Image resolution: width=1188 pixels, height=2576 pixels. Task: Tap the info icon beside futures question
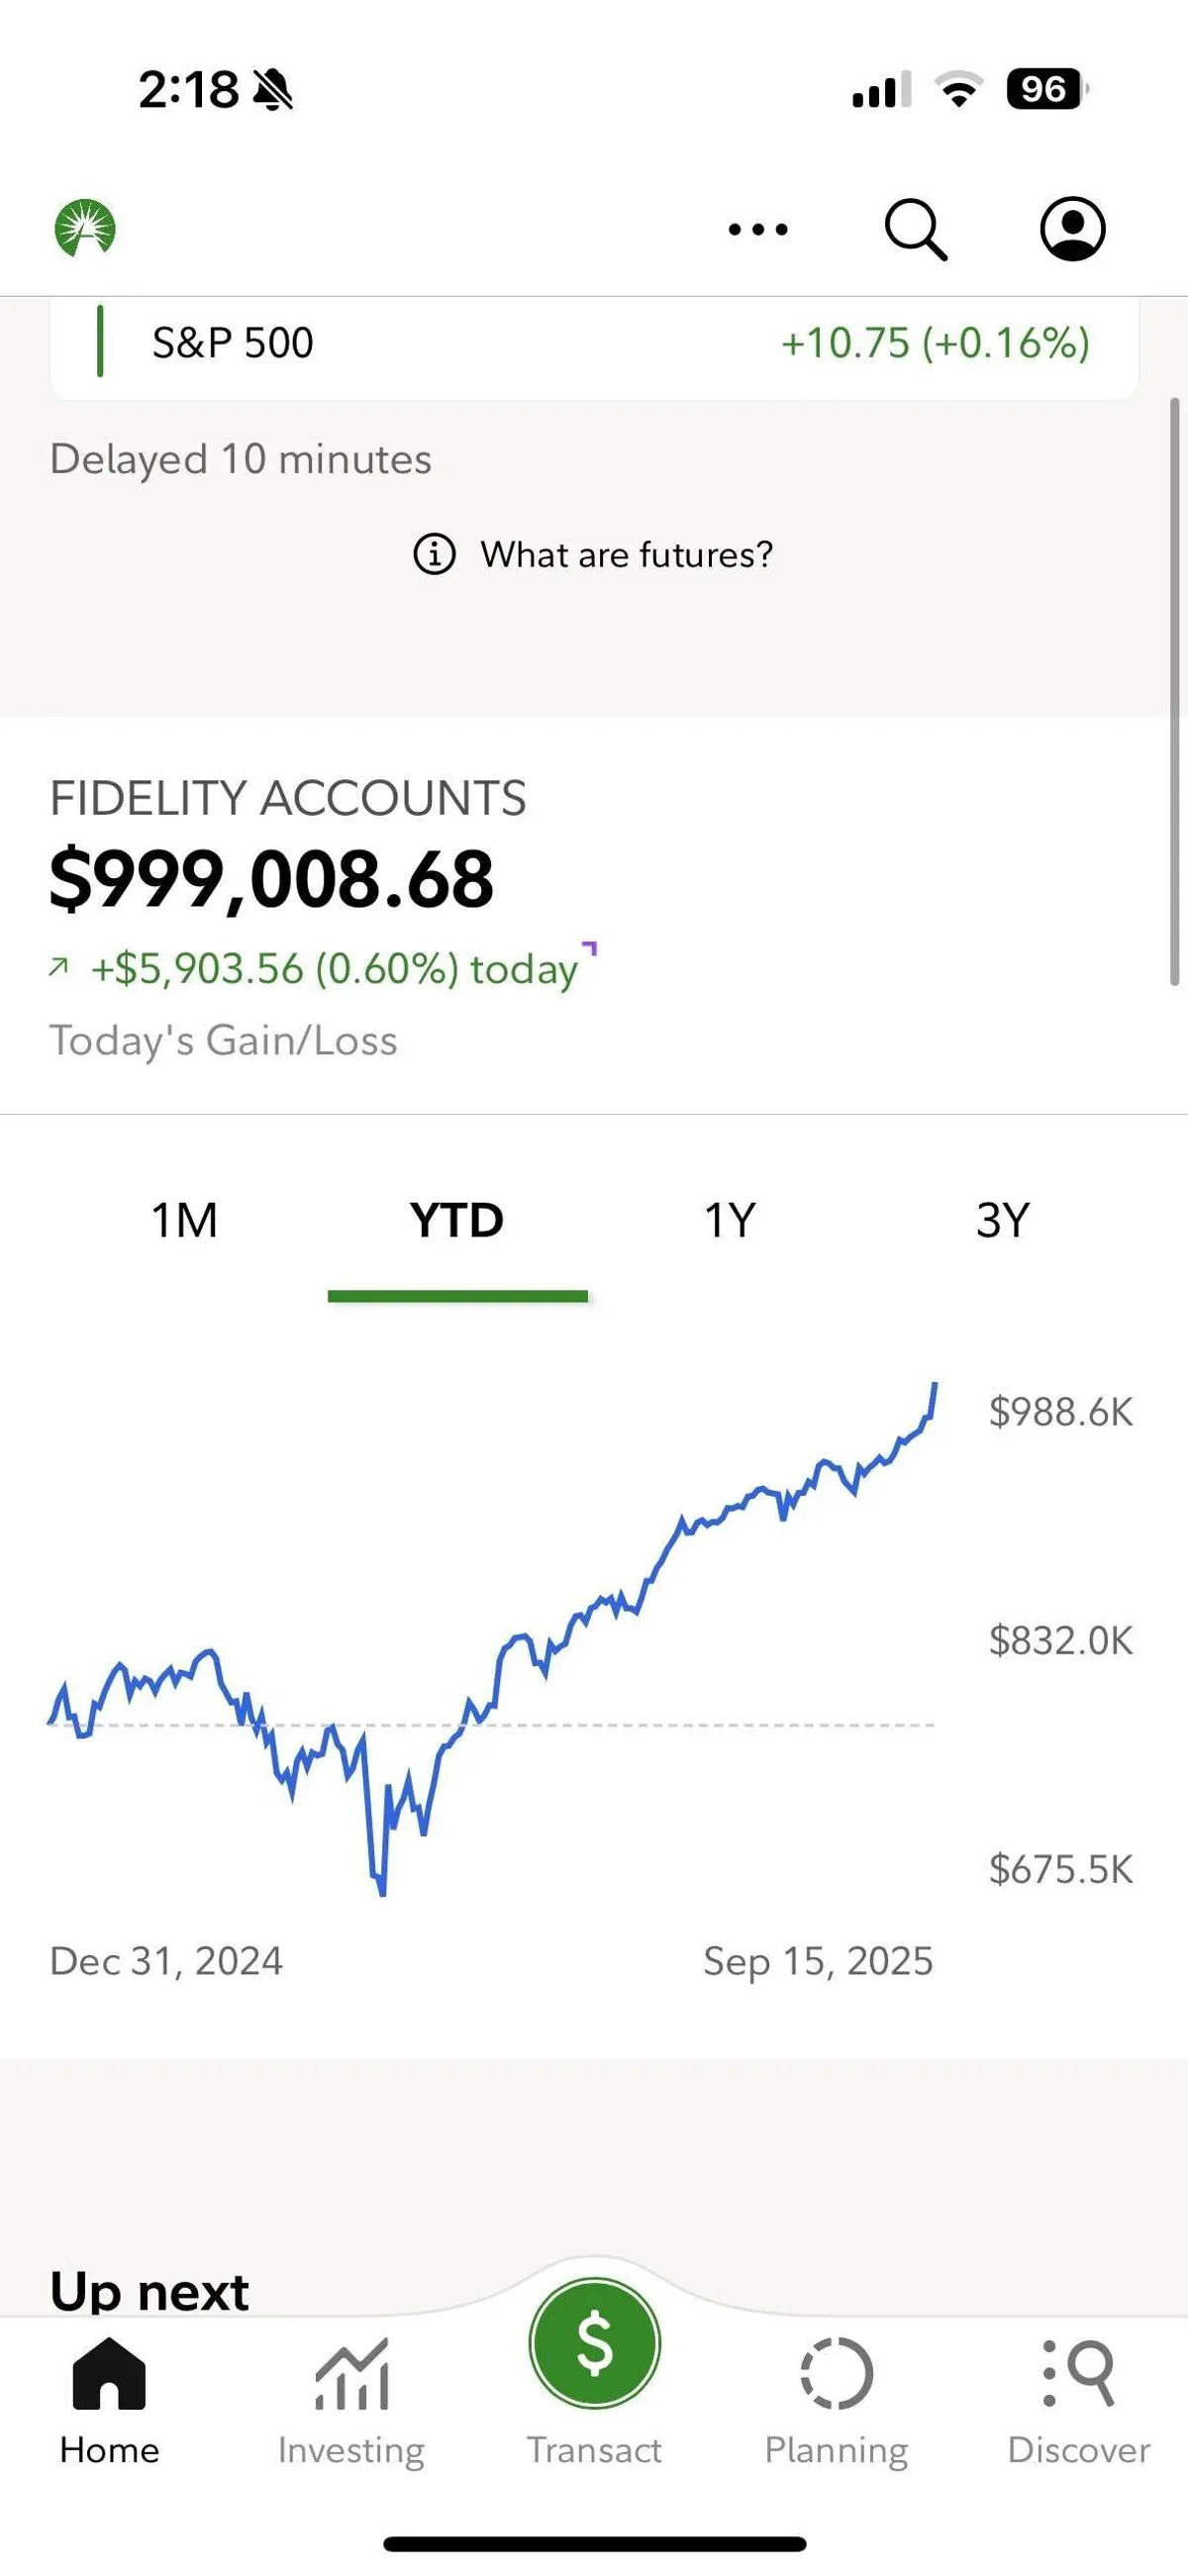(x=434, y=554)
